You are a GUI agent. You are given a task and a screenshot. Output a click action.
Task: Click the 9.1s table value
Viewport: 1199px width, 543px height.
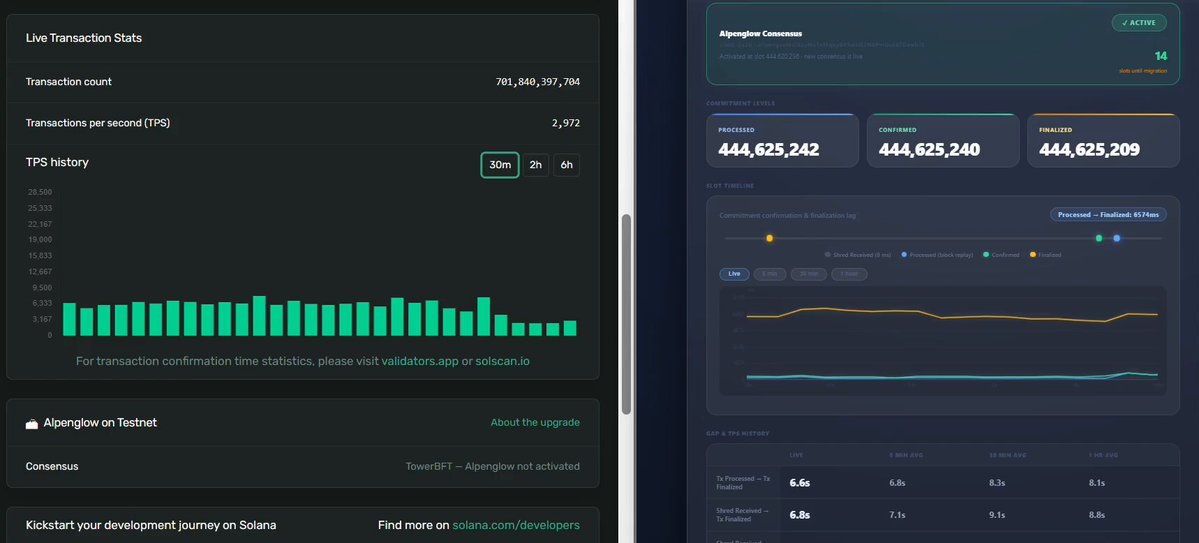(997, 515)
